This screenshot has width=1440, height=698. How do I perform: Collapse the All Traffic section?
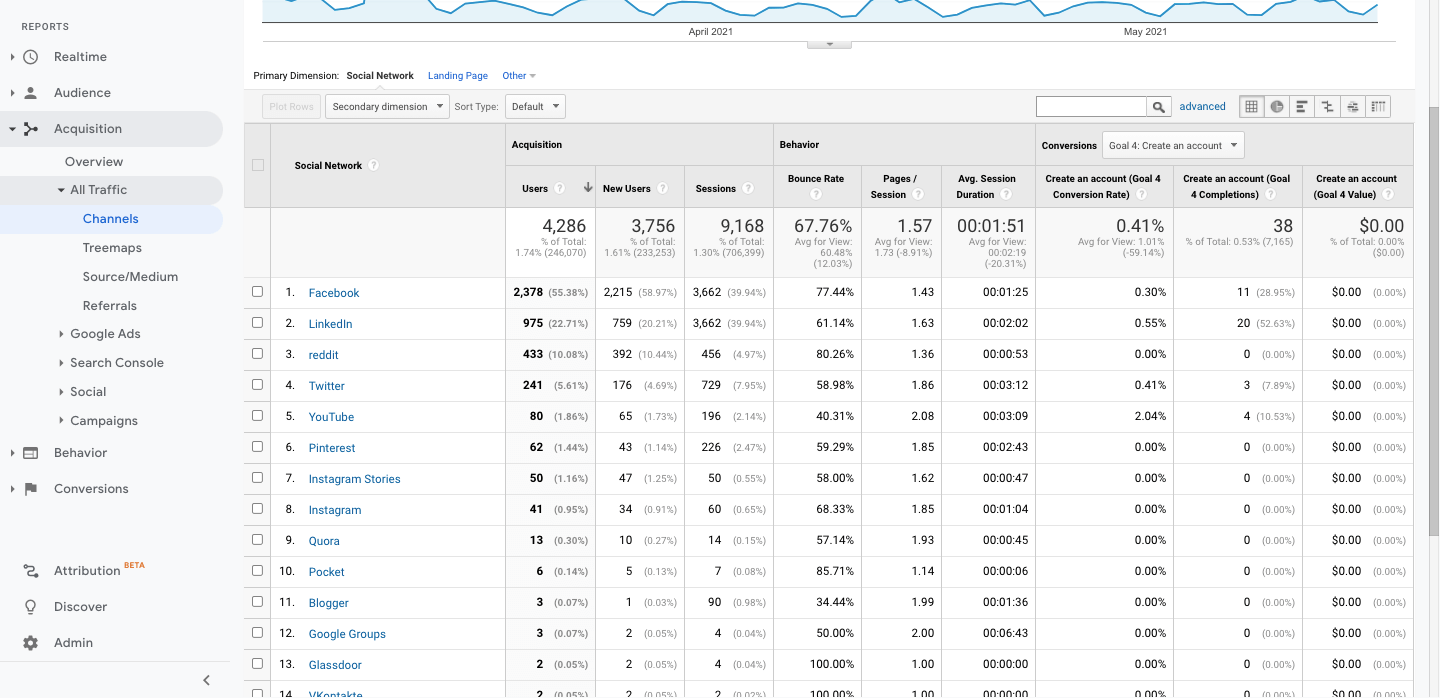click(61, 190)
